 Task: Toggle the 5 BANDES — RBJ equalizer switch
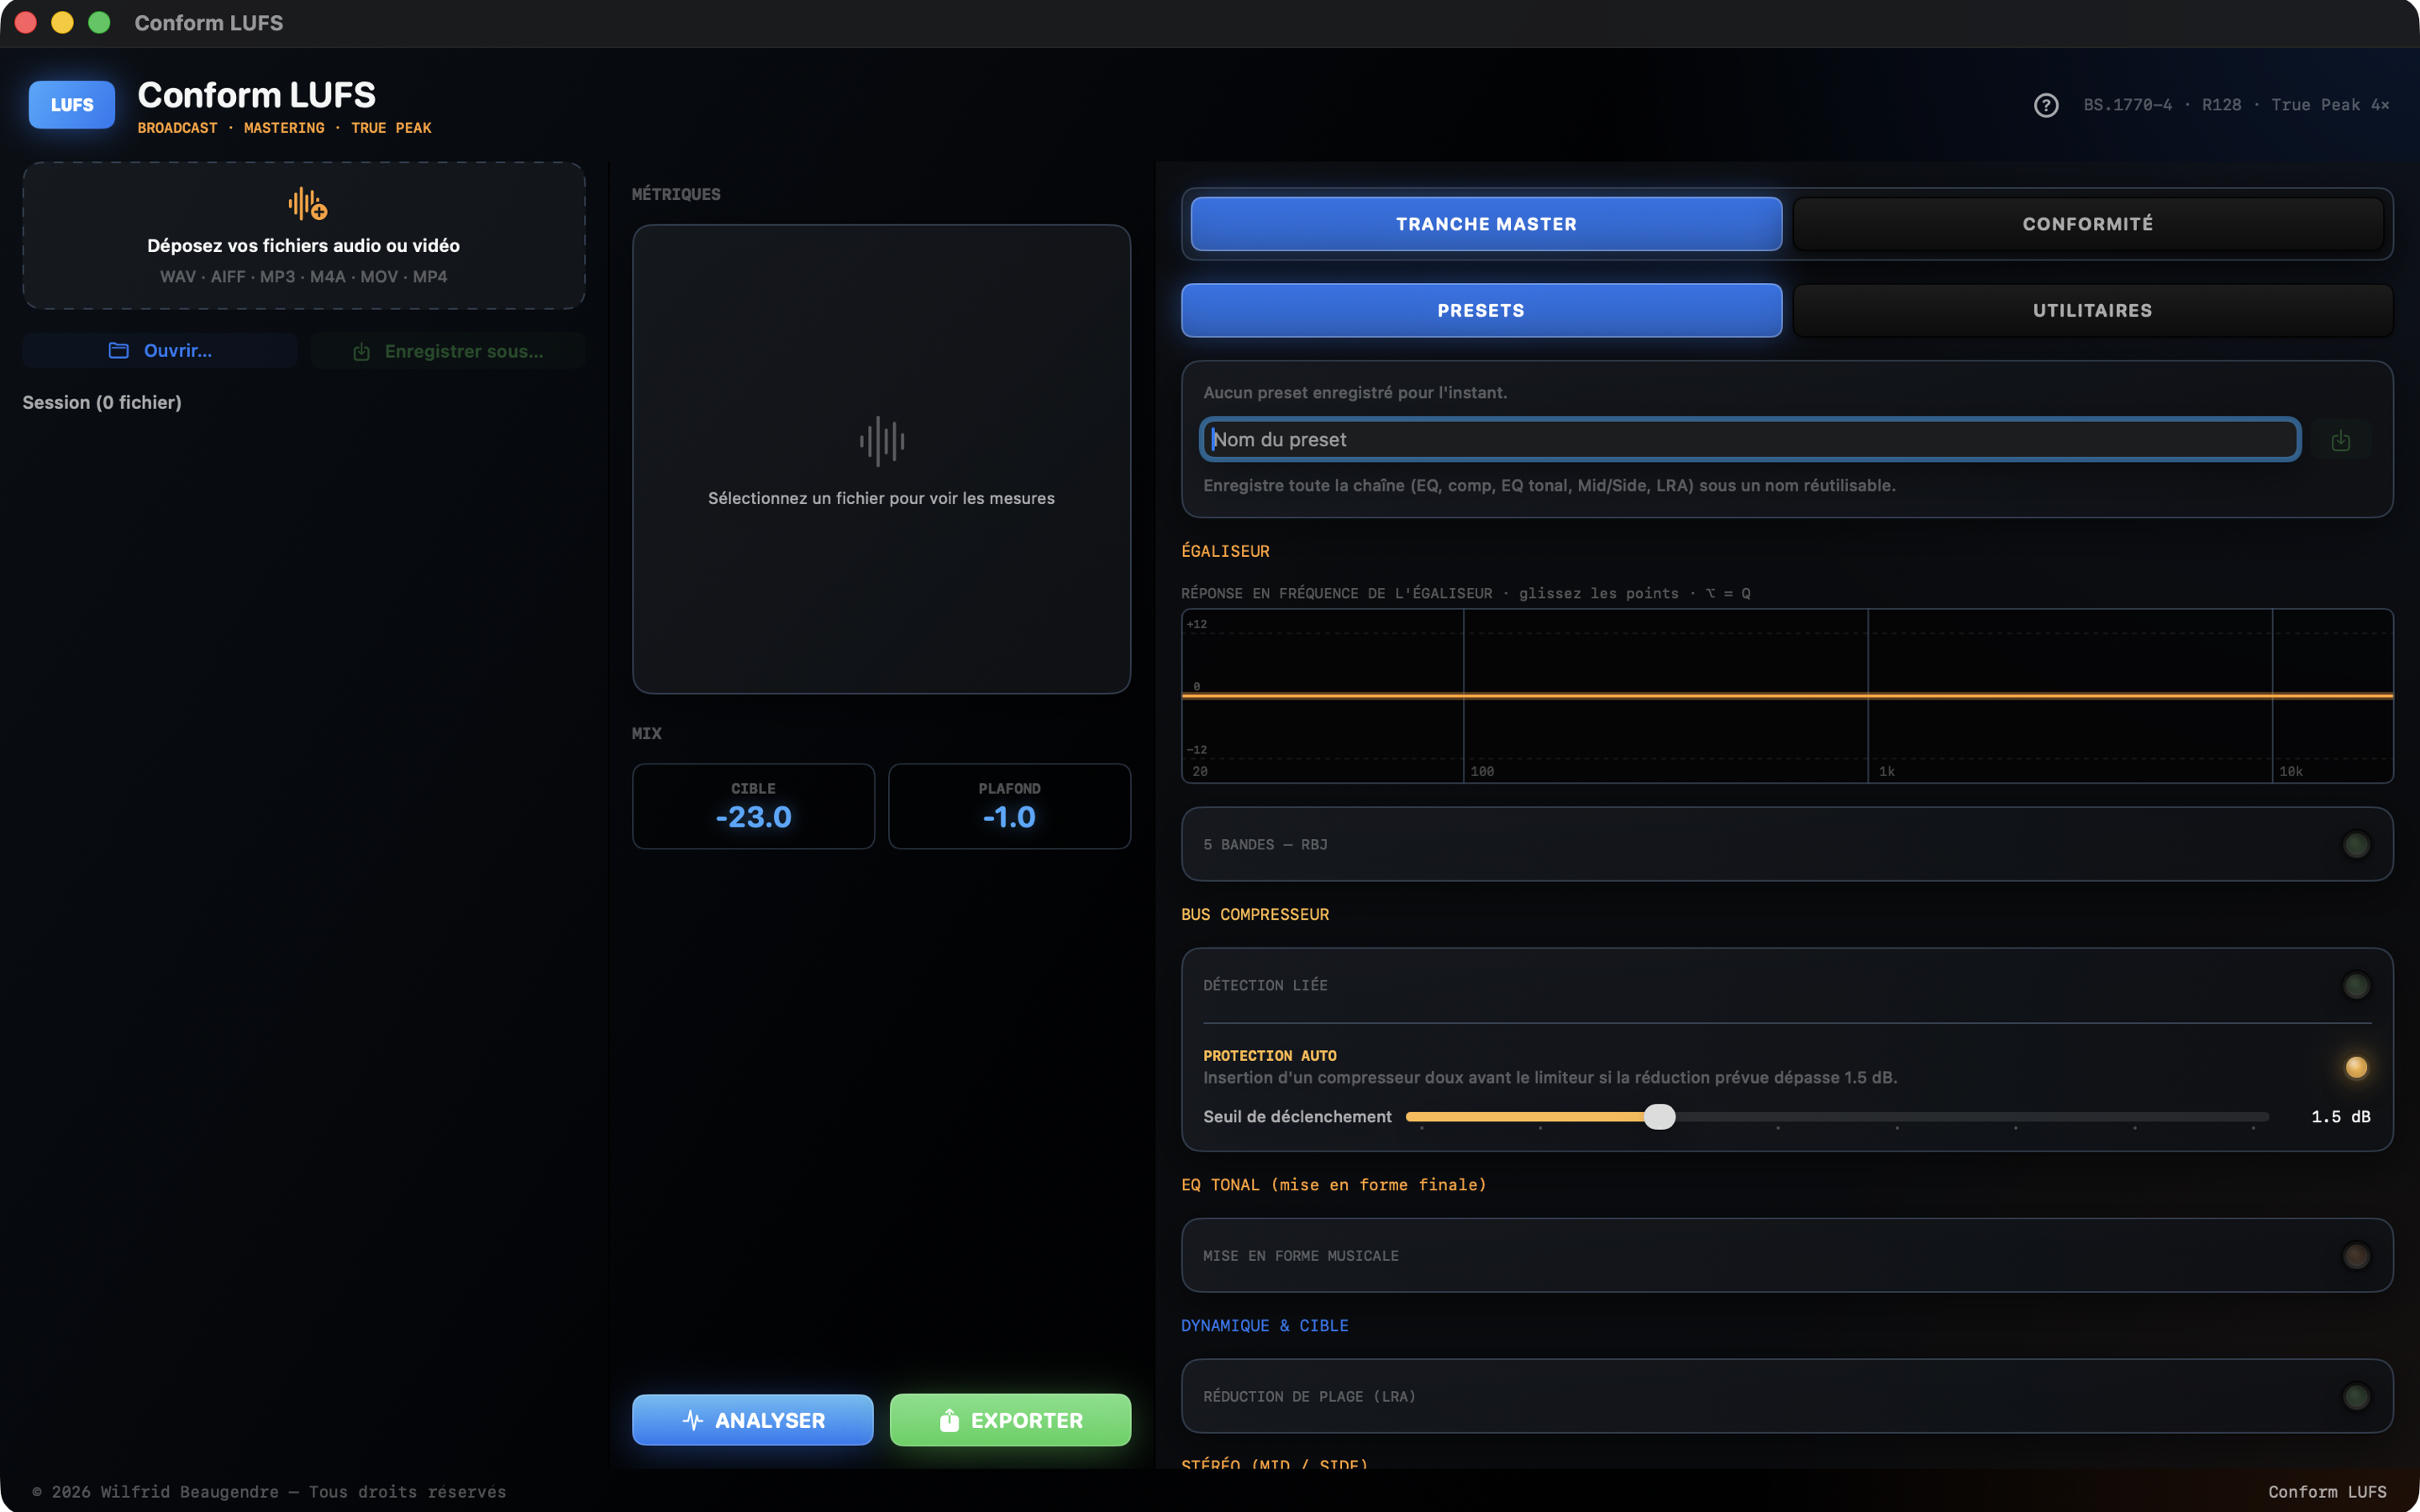(x=2356, y=845)
